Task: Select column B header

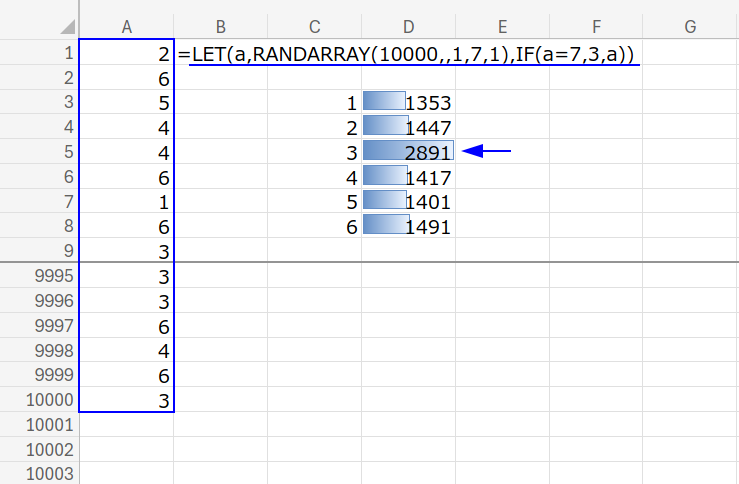Action: (220, 27)
